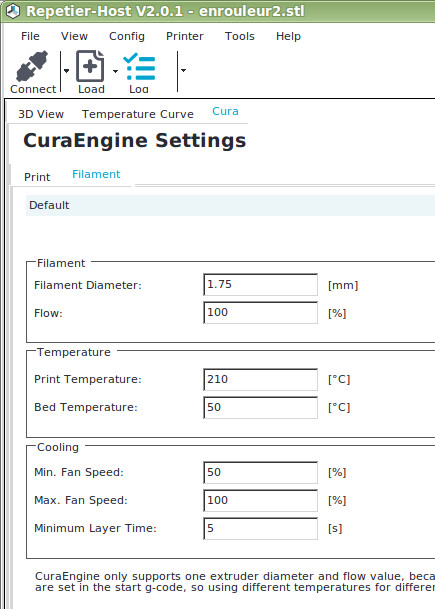435x609 pixels.
Task: Click the Flow label
Action: click(x=48, y=313)
